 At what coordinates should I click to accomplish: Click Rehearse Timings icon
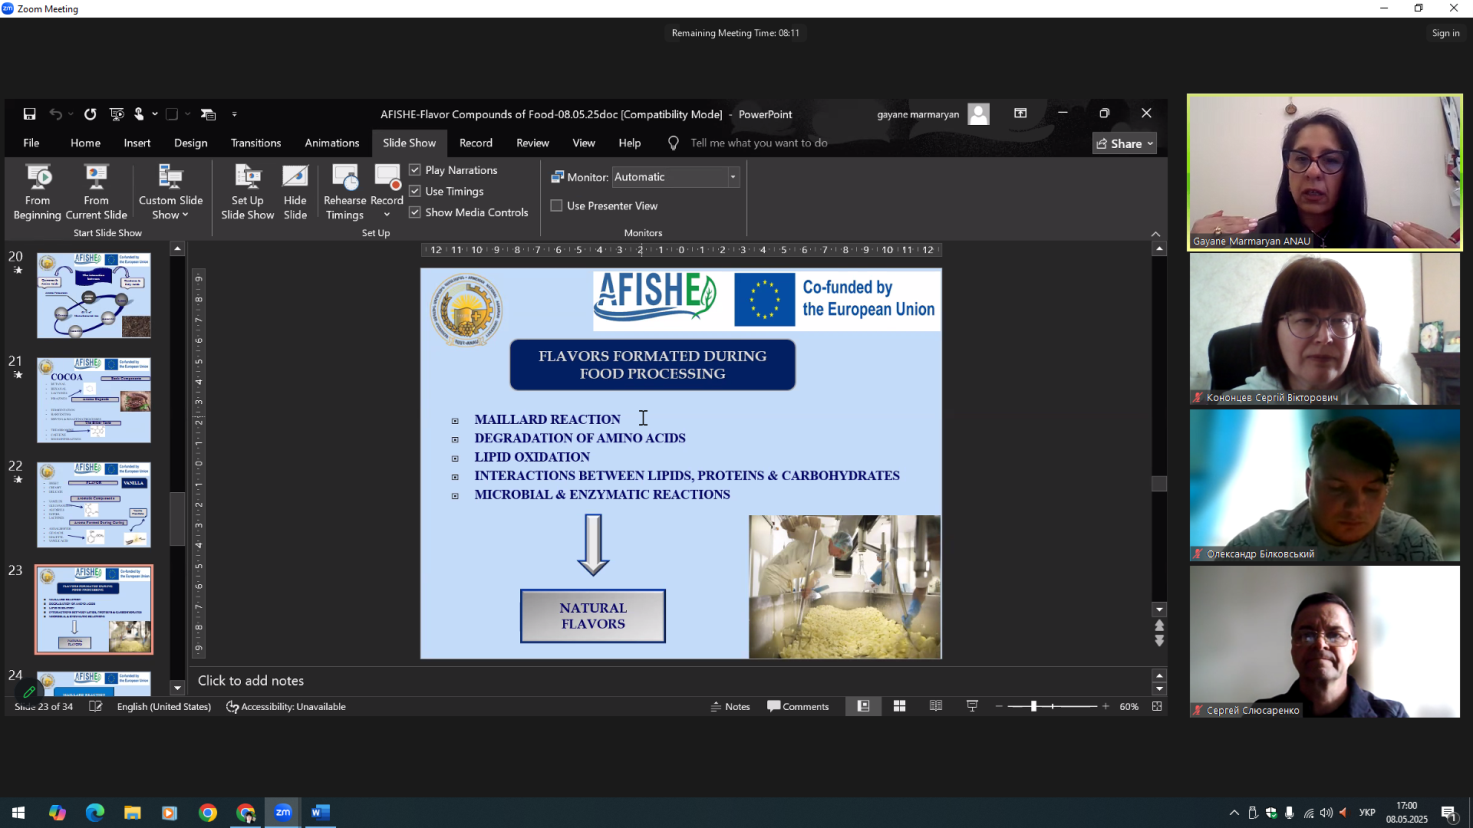[x=345, y=178]
